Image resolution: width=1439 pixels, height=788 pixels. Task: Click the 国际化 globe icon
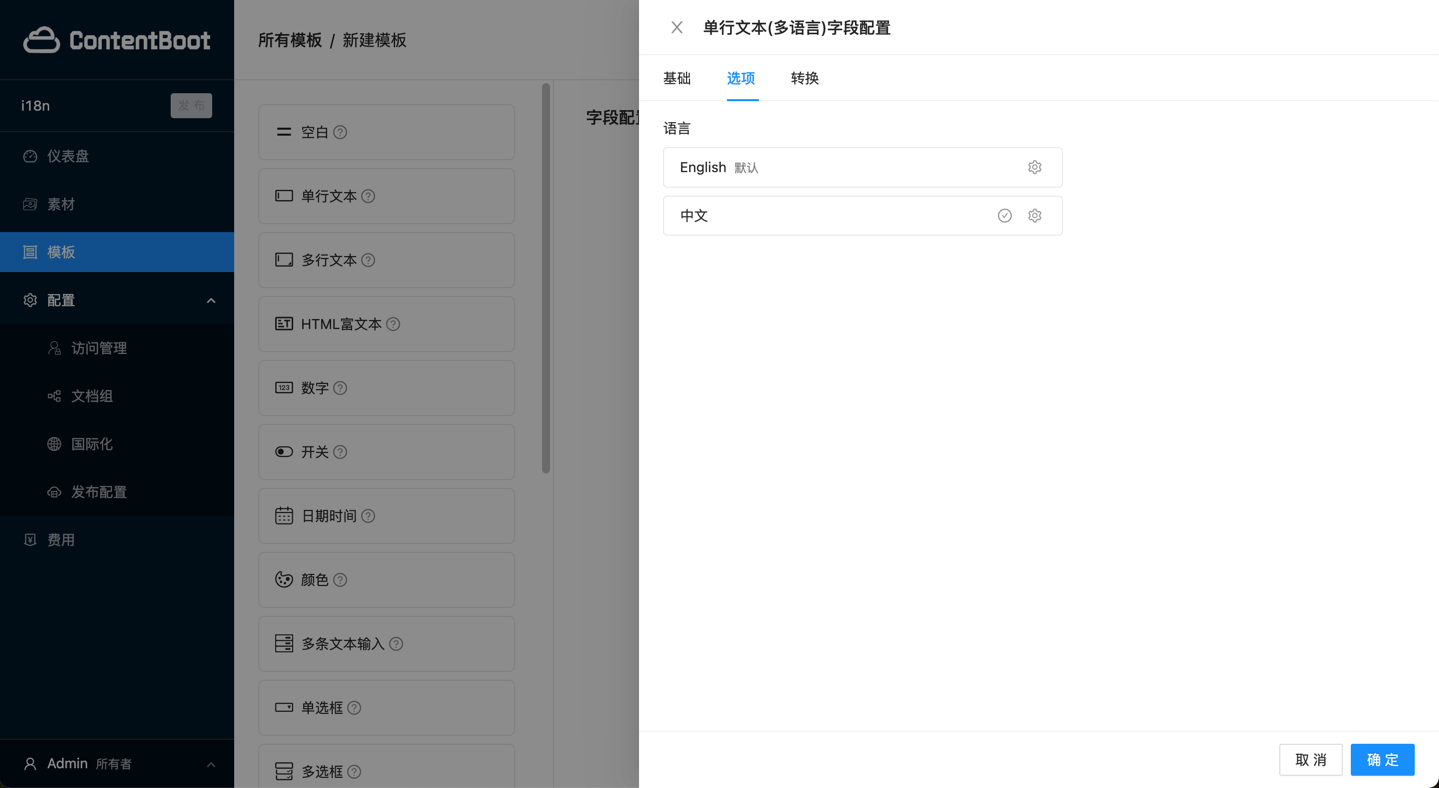point(54,444)
